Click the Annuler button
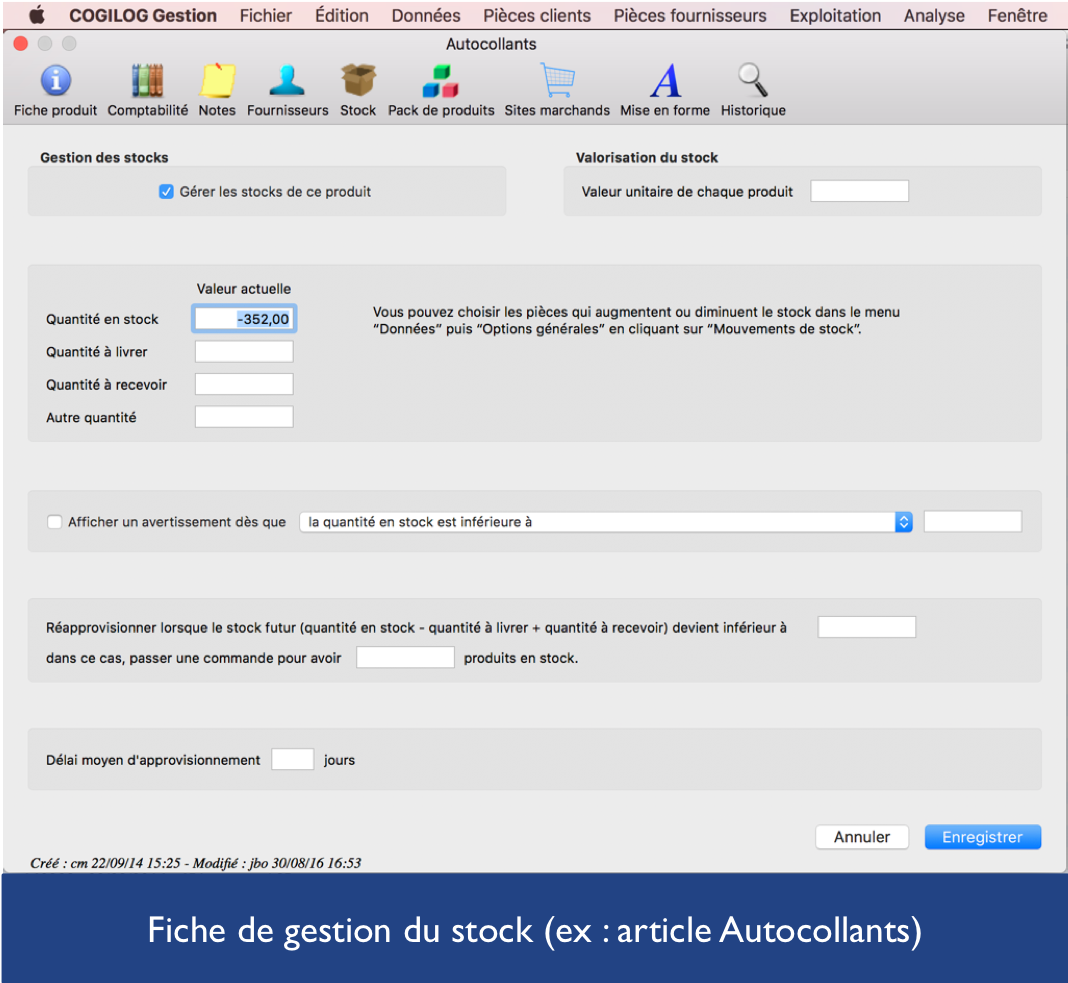 pyautogui.click(x=862, y=837)
